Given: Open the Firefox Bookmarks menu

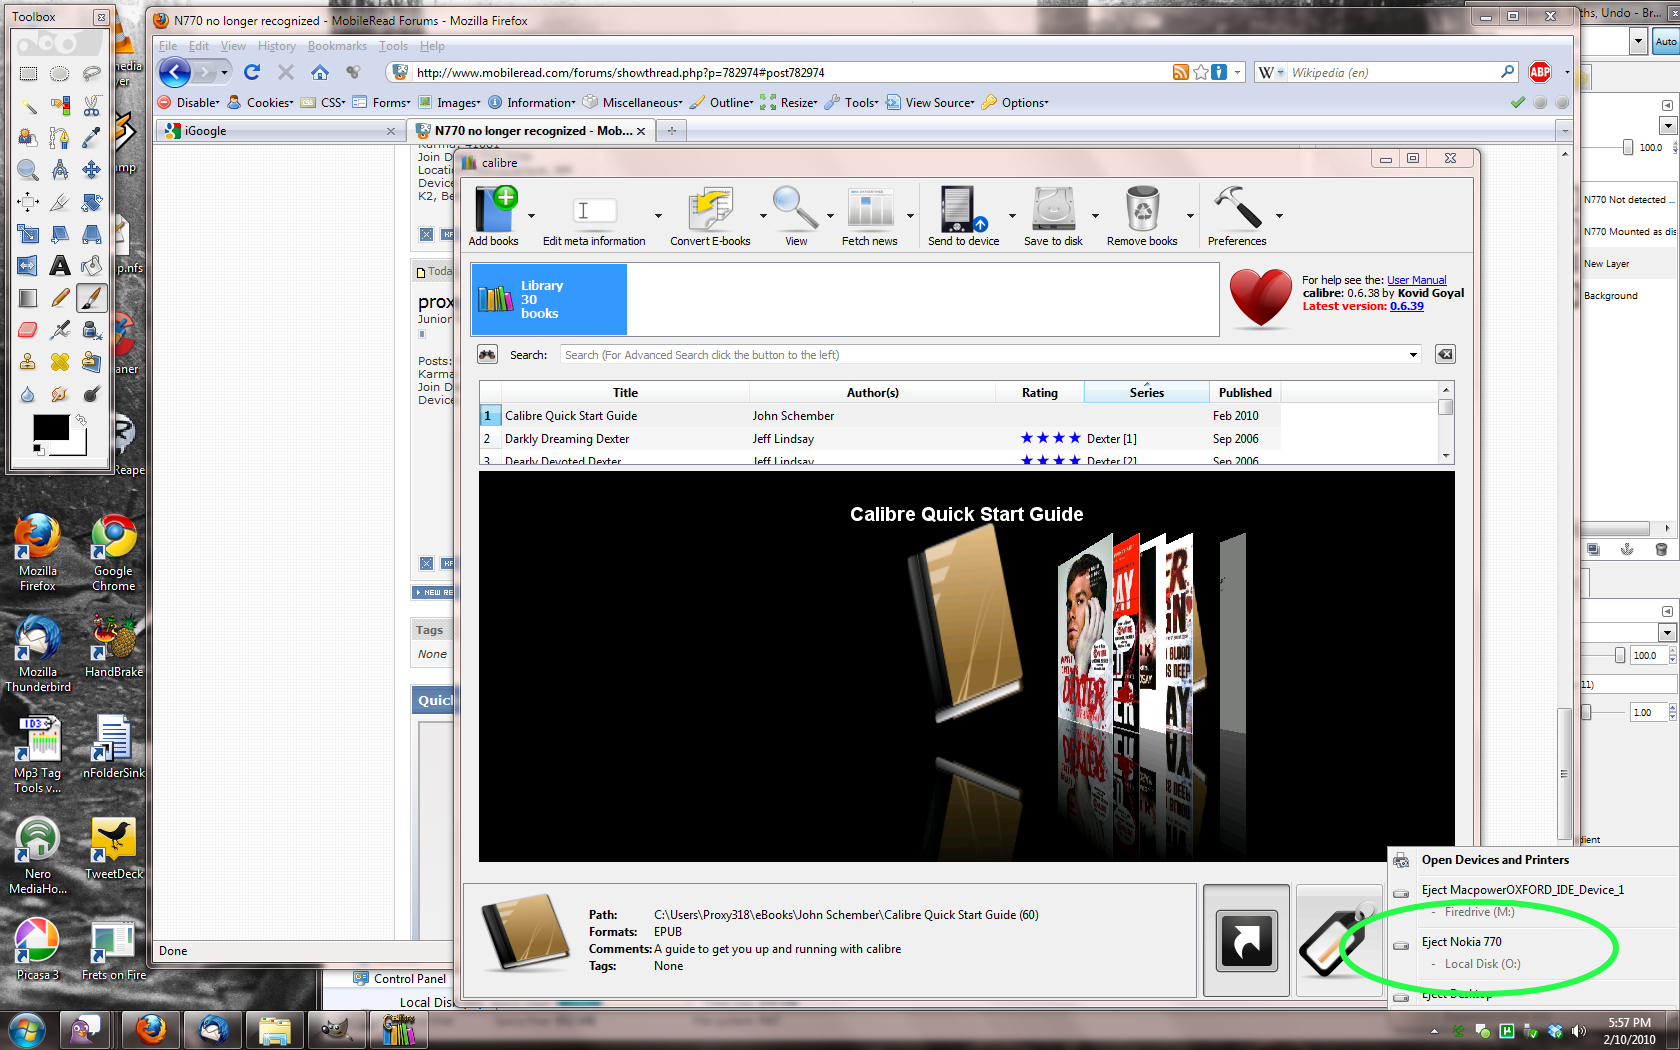Looking at the screenshot, I should pyautogui.click(x=337, y=46).
